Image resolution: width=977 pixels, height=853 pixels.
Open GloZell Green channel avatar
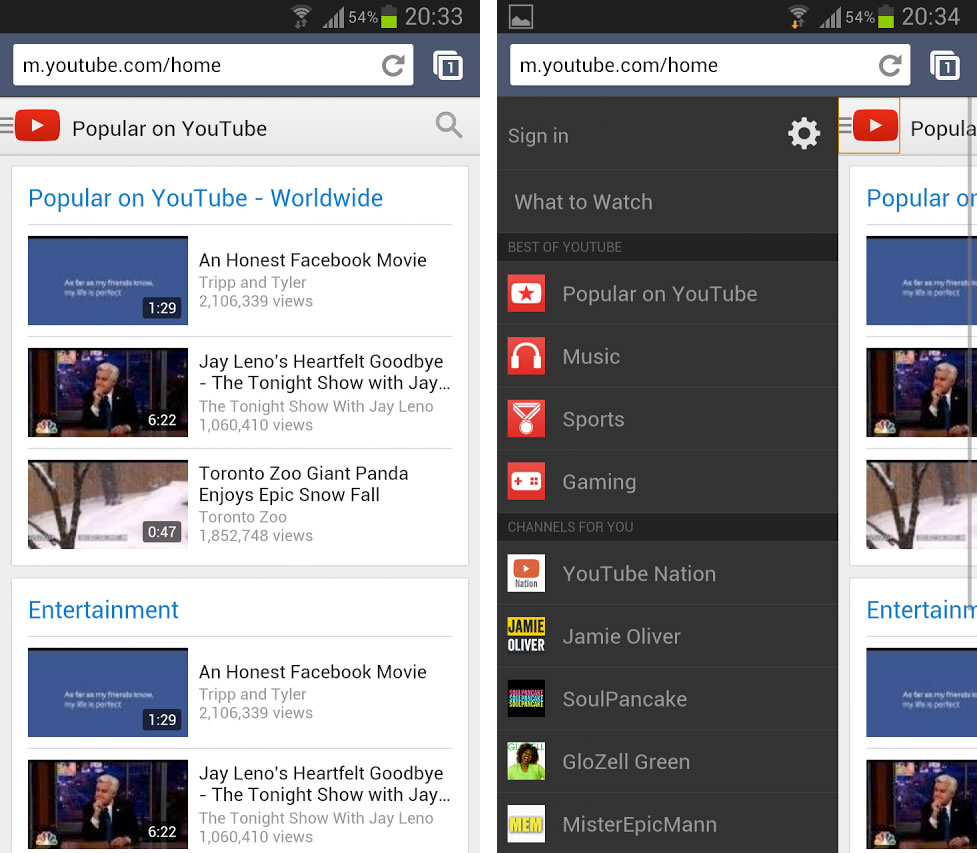point(526,761)
